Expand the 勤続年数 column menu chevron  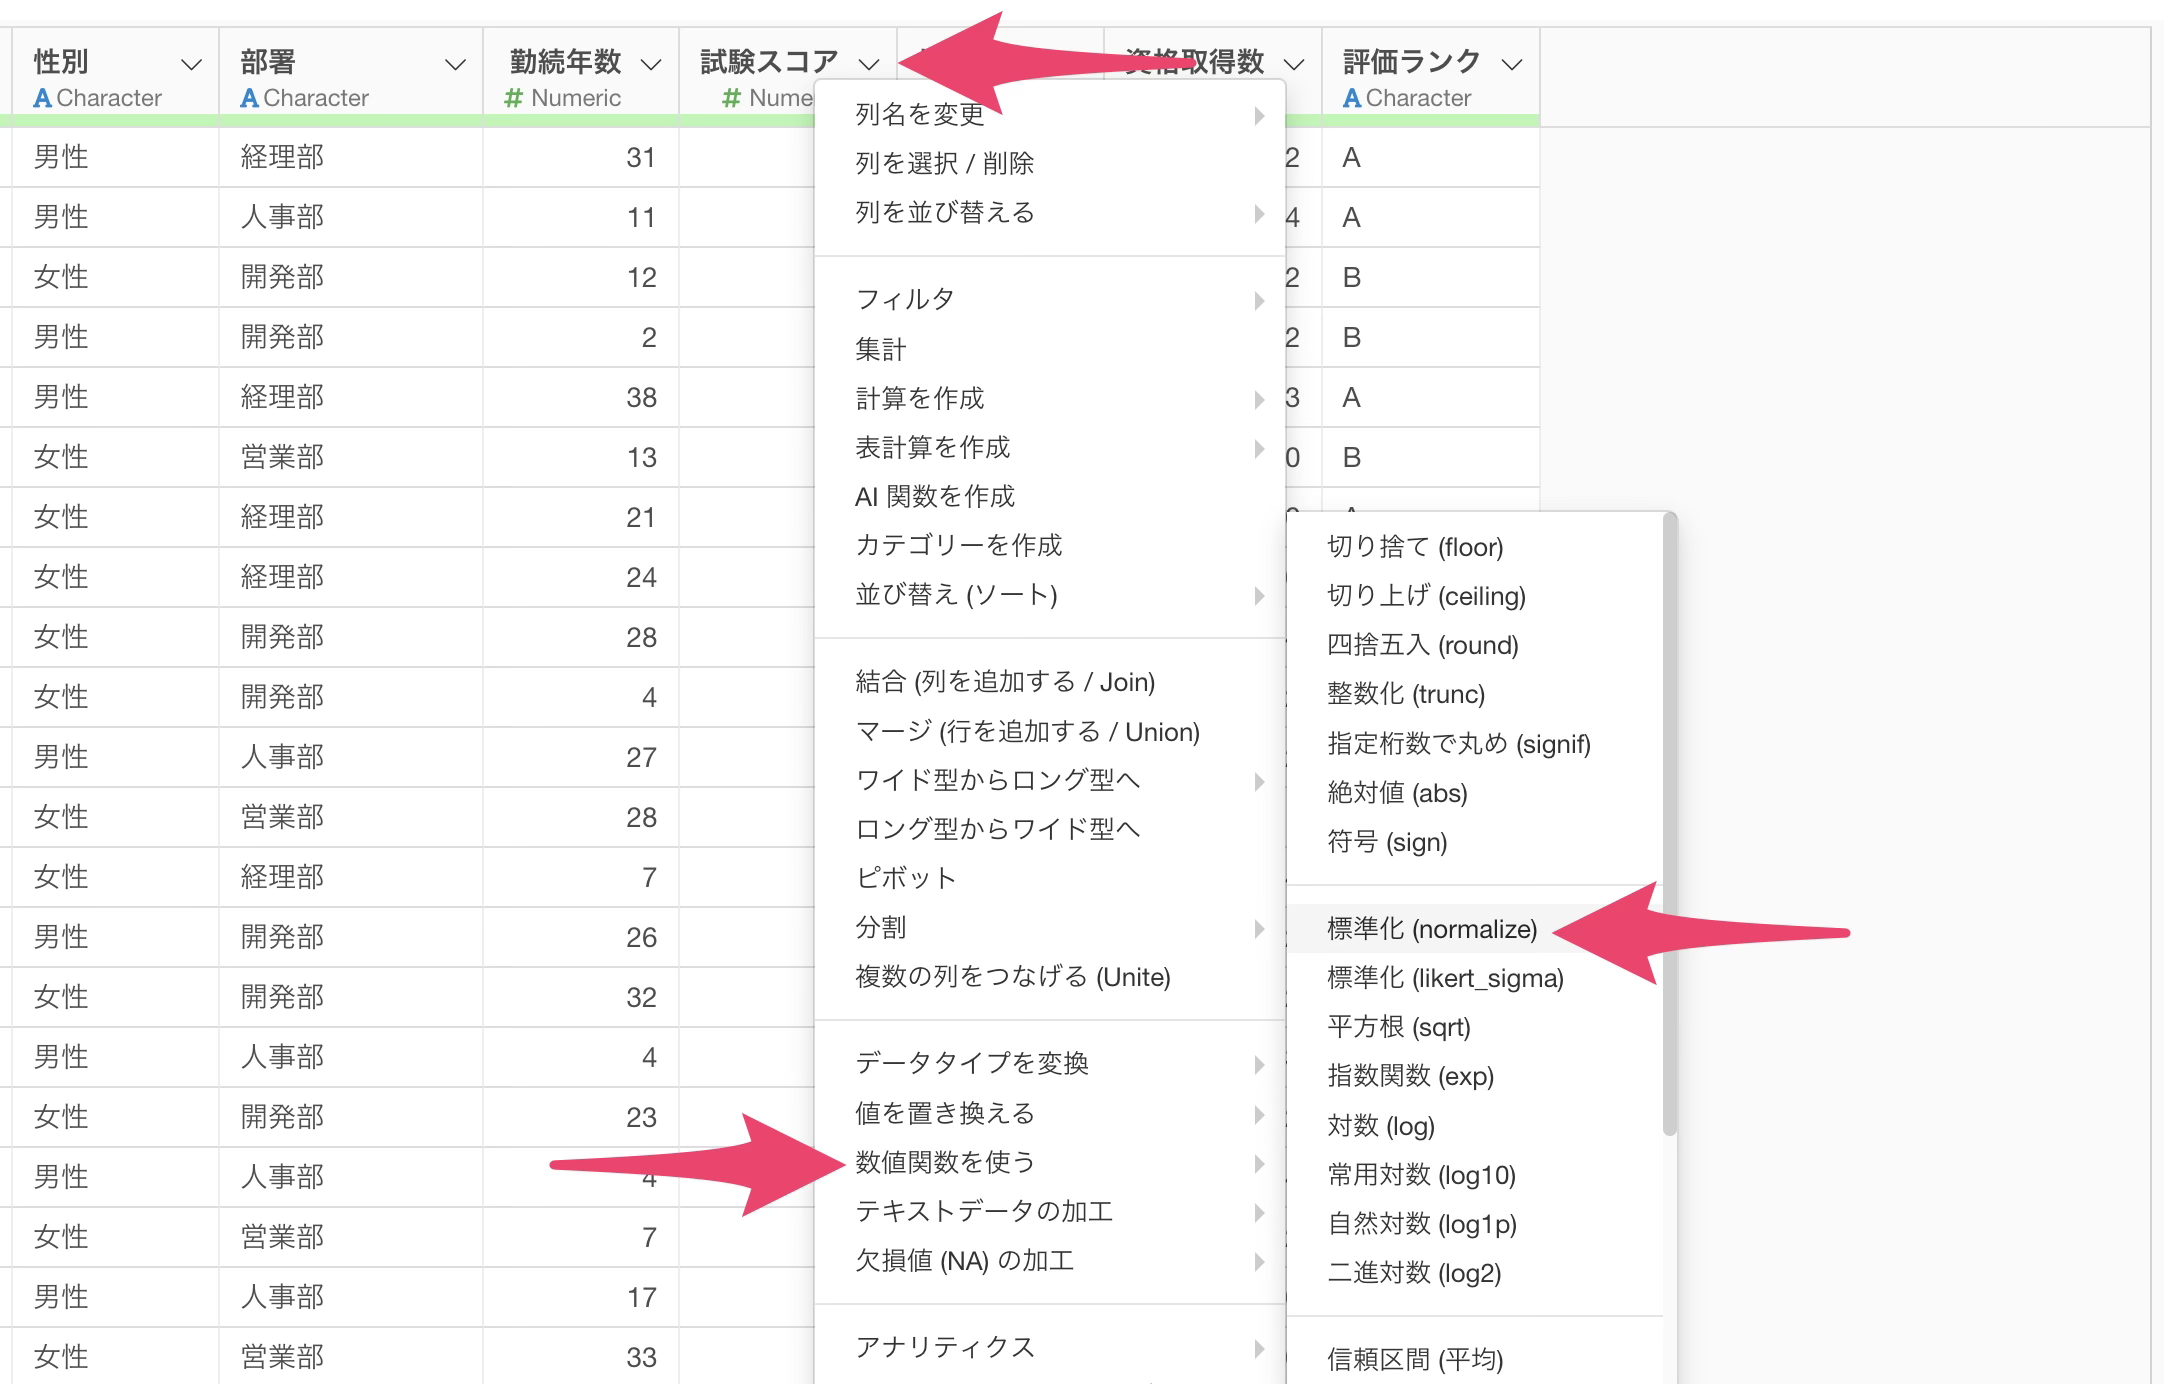click(x=650, y=65)
